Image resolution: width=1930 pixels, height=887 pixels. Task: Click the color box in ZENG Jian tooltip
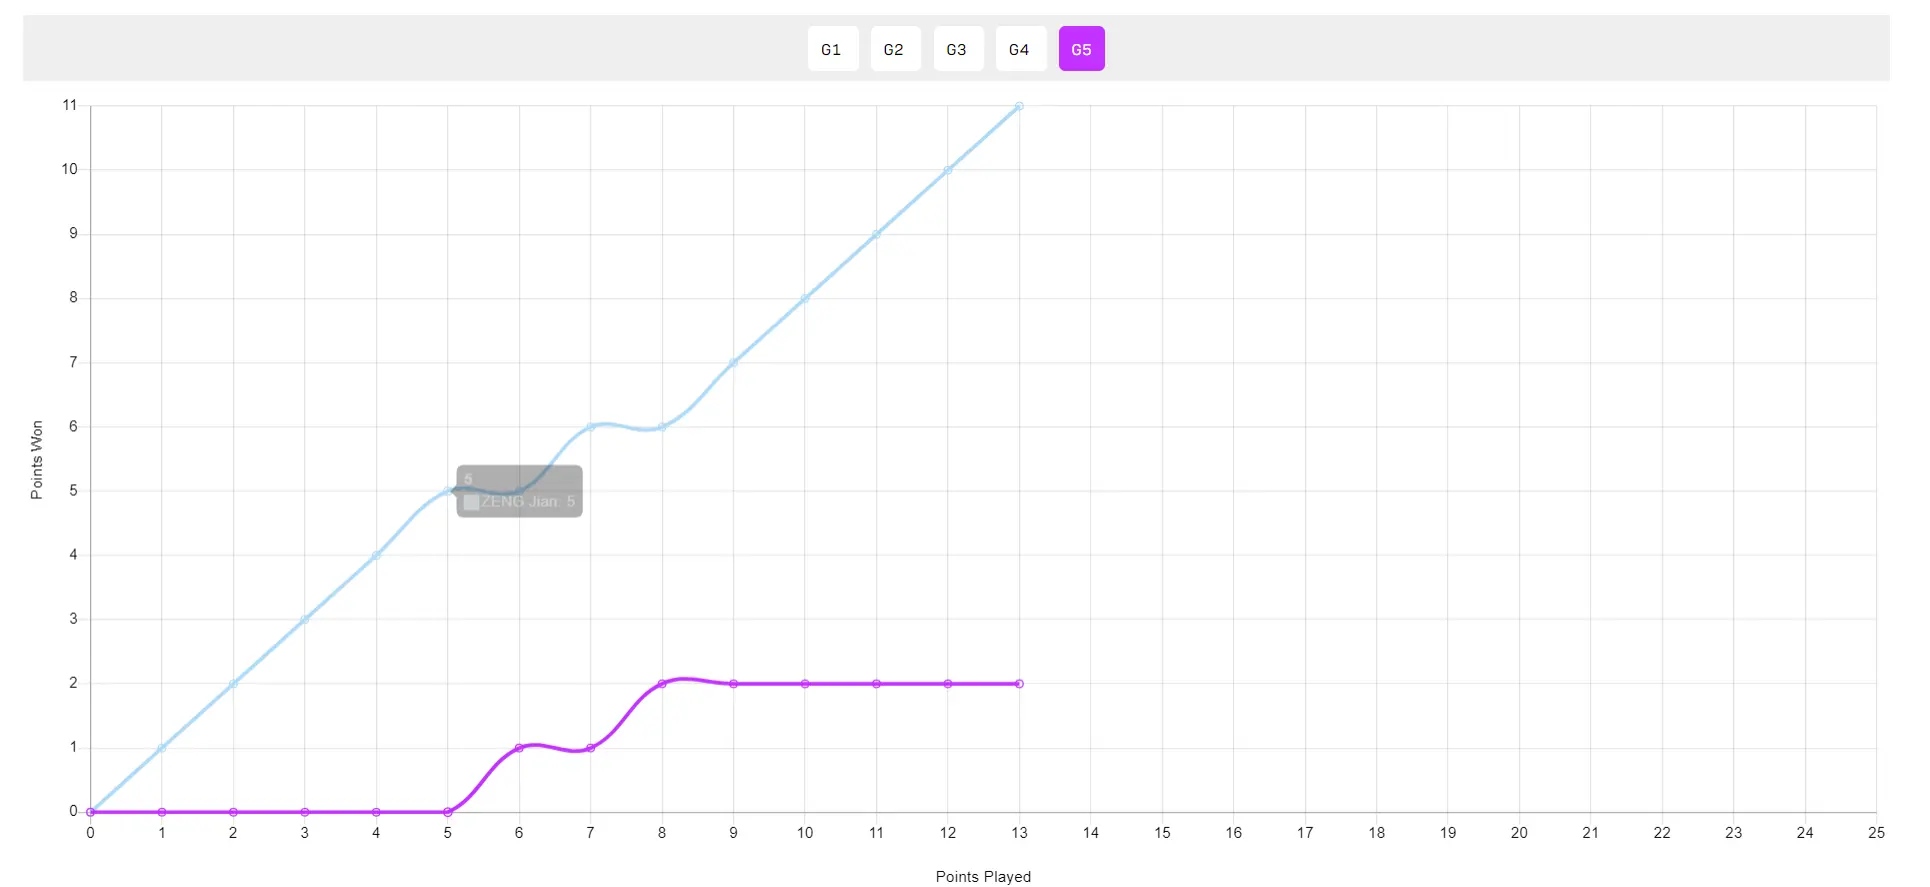(x=471, y=502)
